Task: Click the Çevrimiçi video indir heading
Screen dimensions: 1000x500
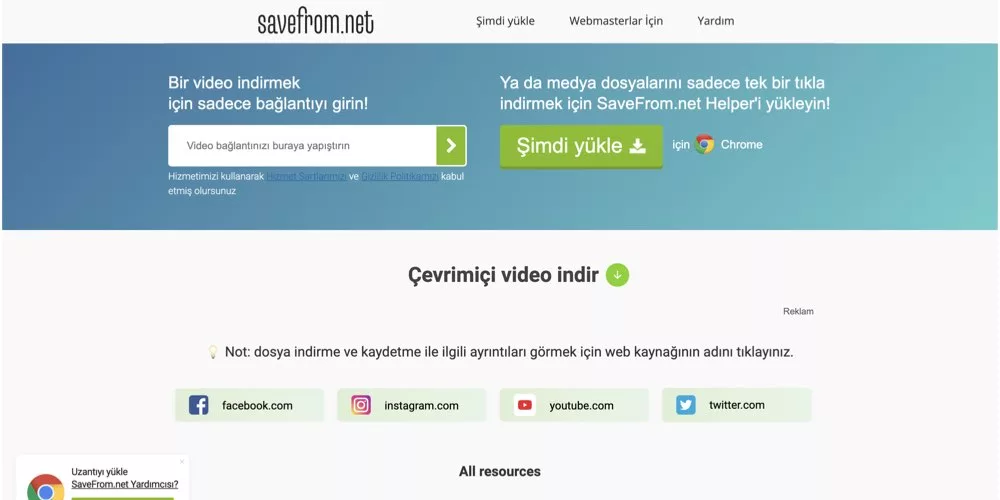Action: (x=503, y=275)
